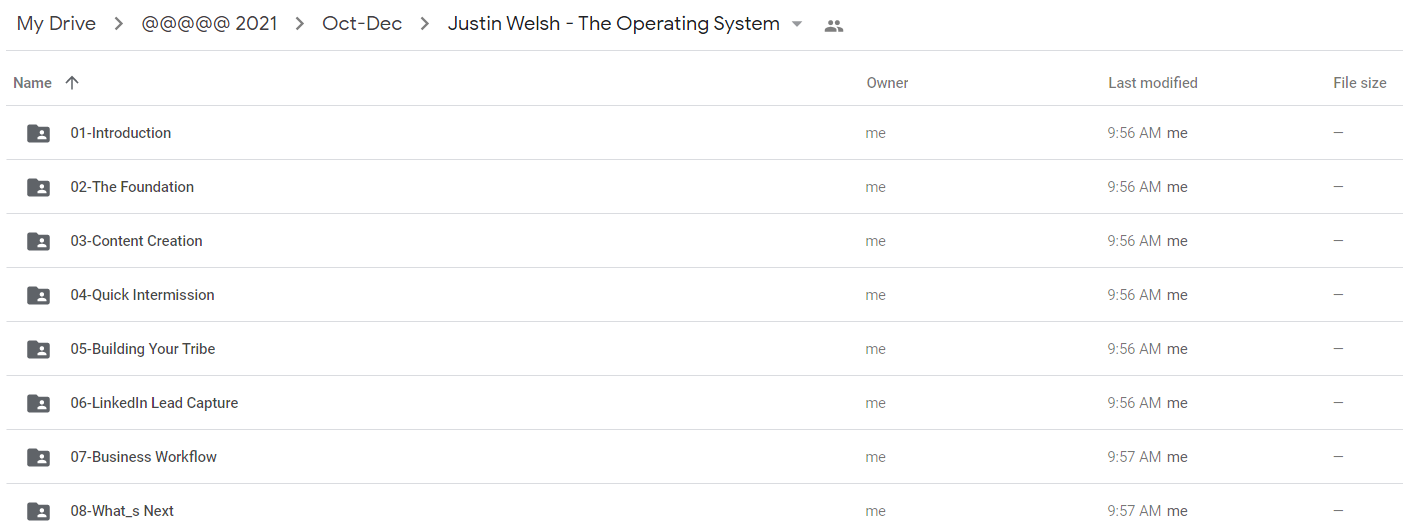Click the shared people icon in breadcrumb
Image resolution: width=1403 pixels, height=532 pixels.
point(834,26)
